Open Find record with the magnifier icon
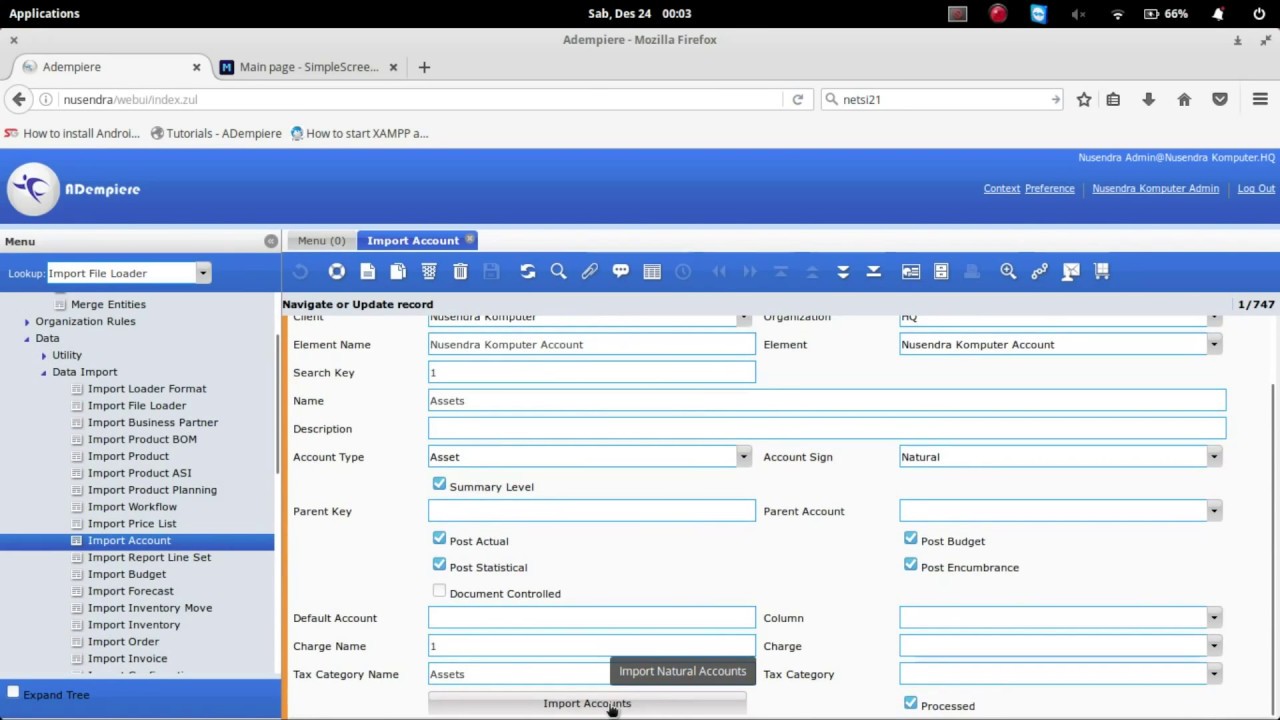The width and height of the screenshot is (1280, 720). pos(558,271)
